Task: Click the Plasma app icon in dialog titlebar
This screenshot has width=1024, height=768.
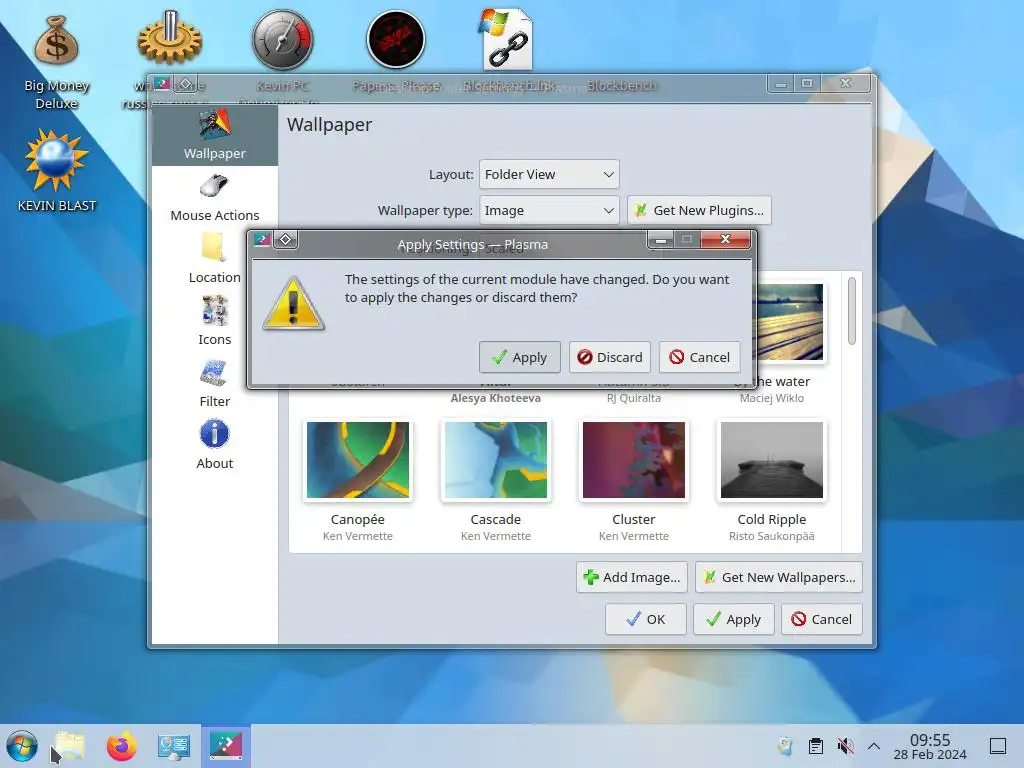Action: click(x=263, y=239)
